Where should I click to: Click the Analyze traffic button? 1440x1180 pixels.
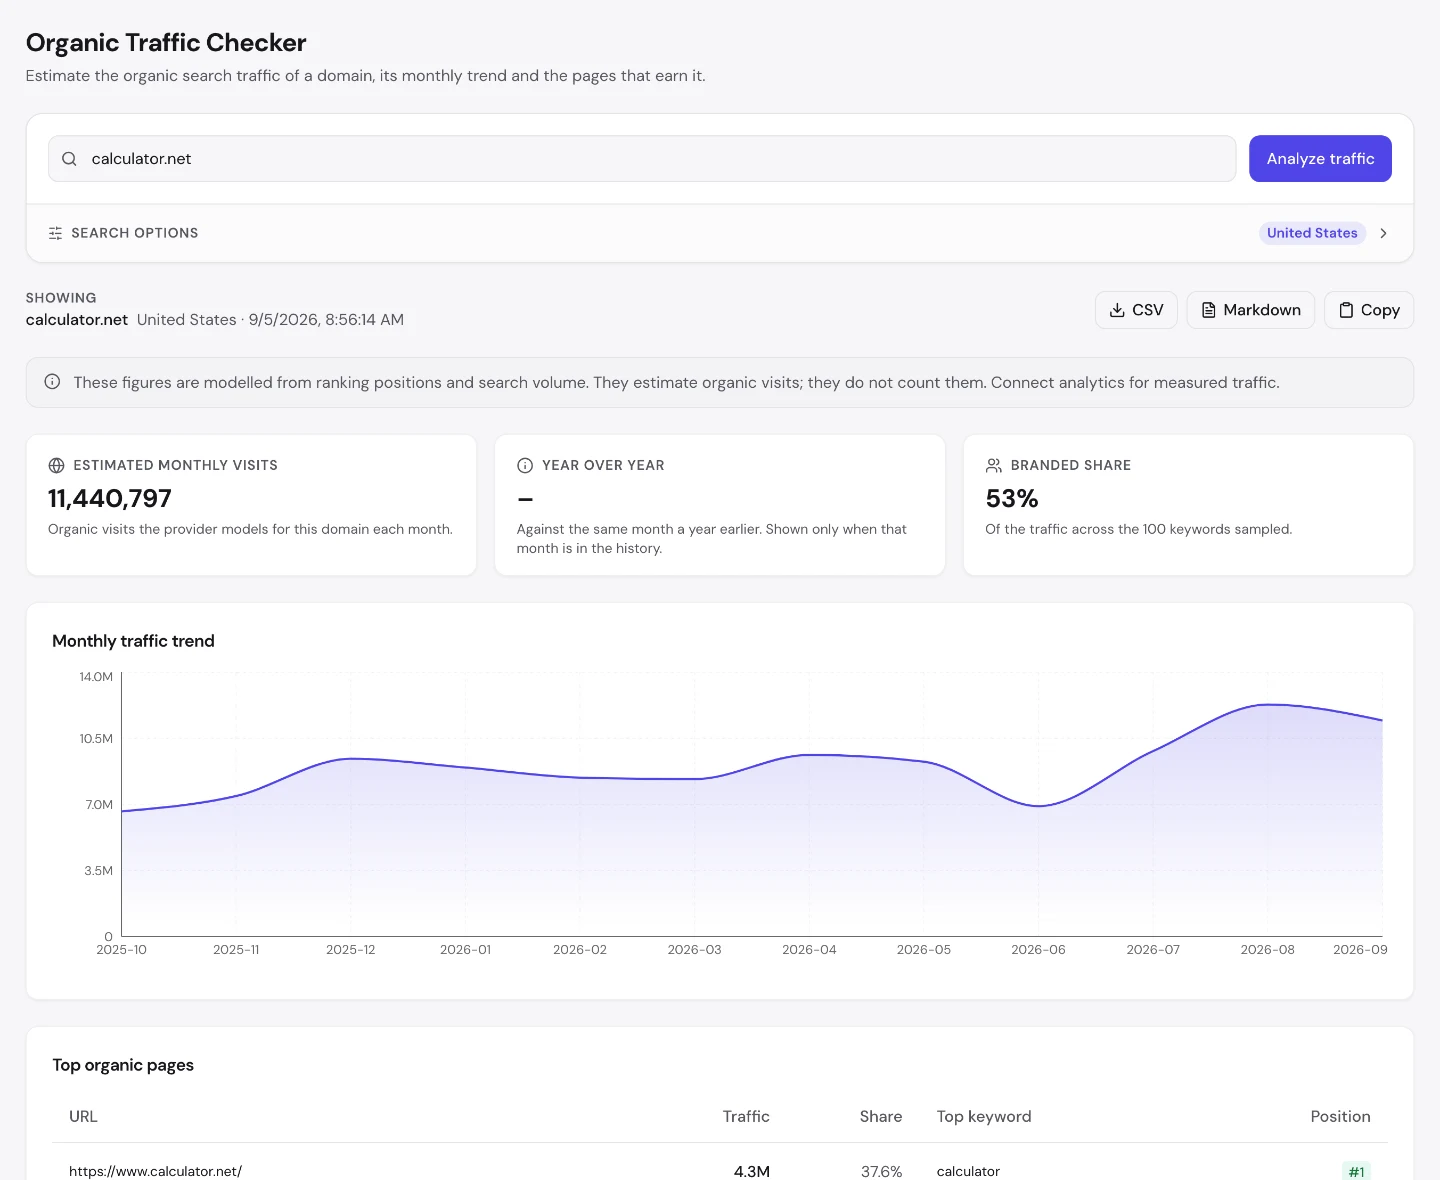[x=1320, y=159]
